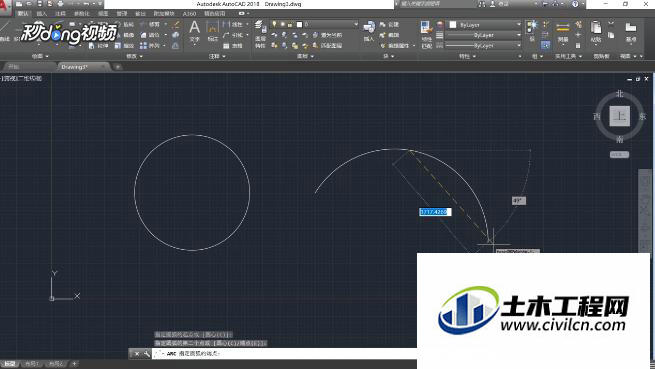The width and height of the screenshot is (655, 369).
Task: Click the Erase tool icon in modify panel
Action: tap(176, 25)
